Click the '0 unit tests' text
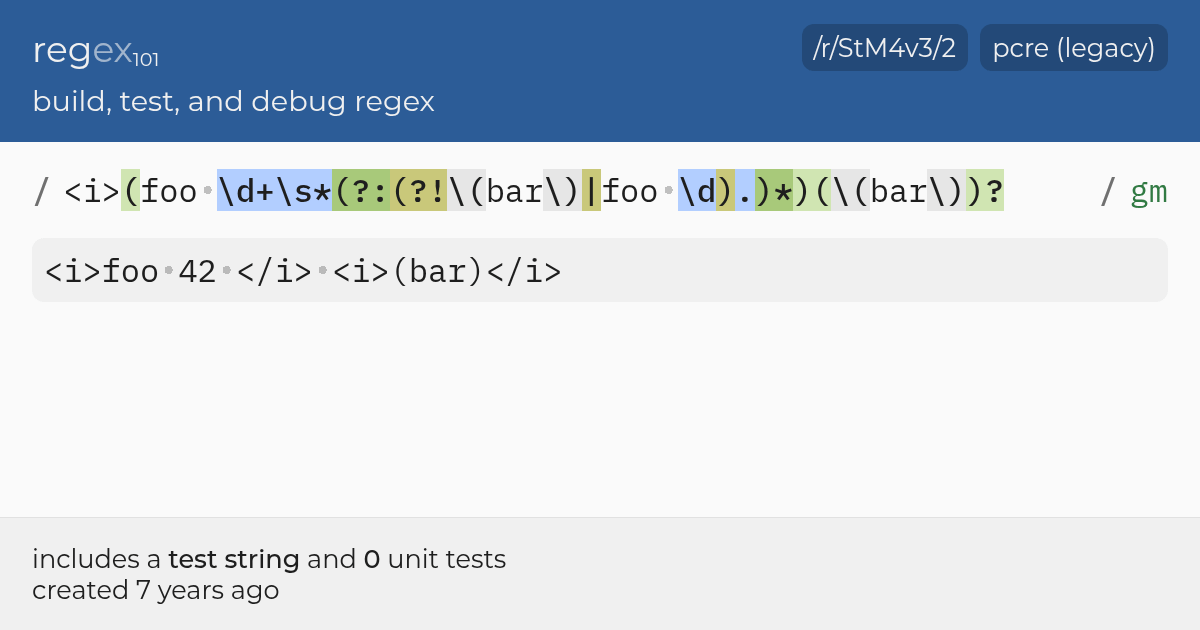Image resolution: width=1200 pixels, height=630 pixels. point(434,559)
